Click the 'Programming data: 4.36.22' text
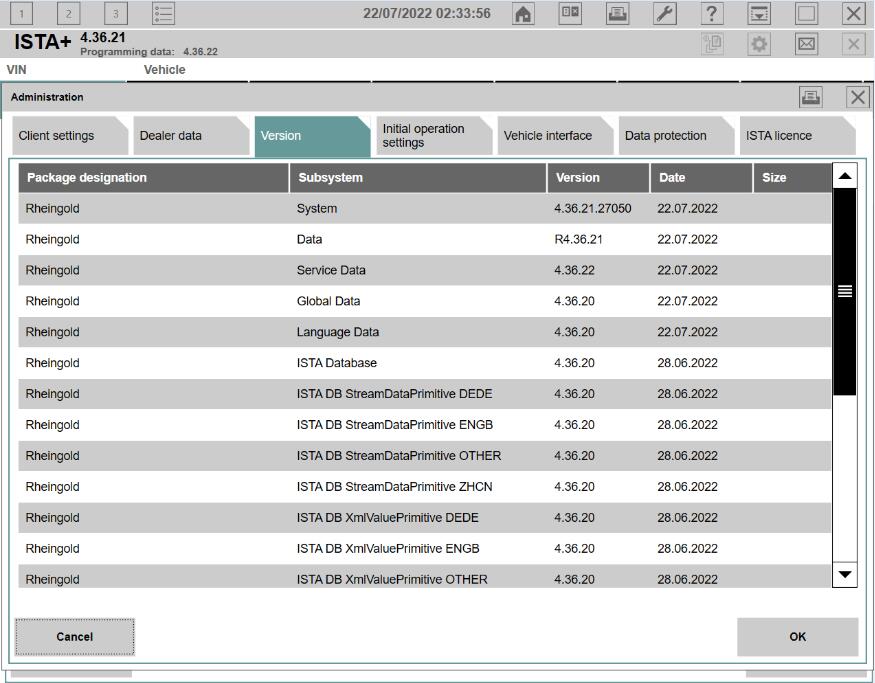Screen dimensions: 875x683 (149, 52)
